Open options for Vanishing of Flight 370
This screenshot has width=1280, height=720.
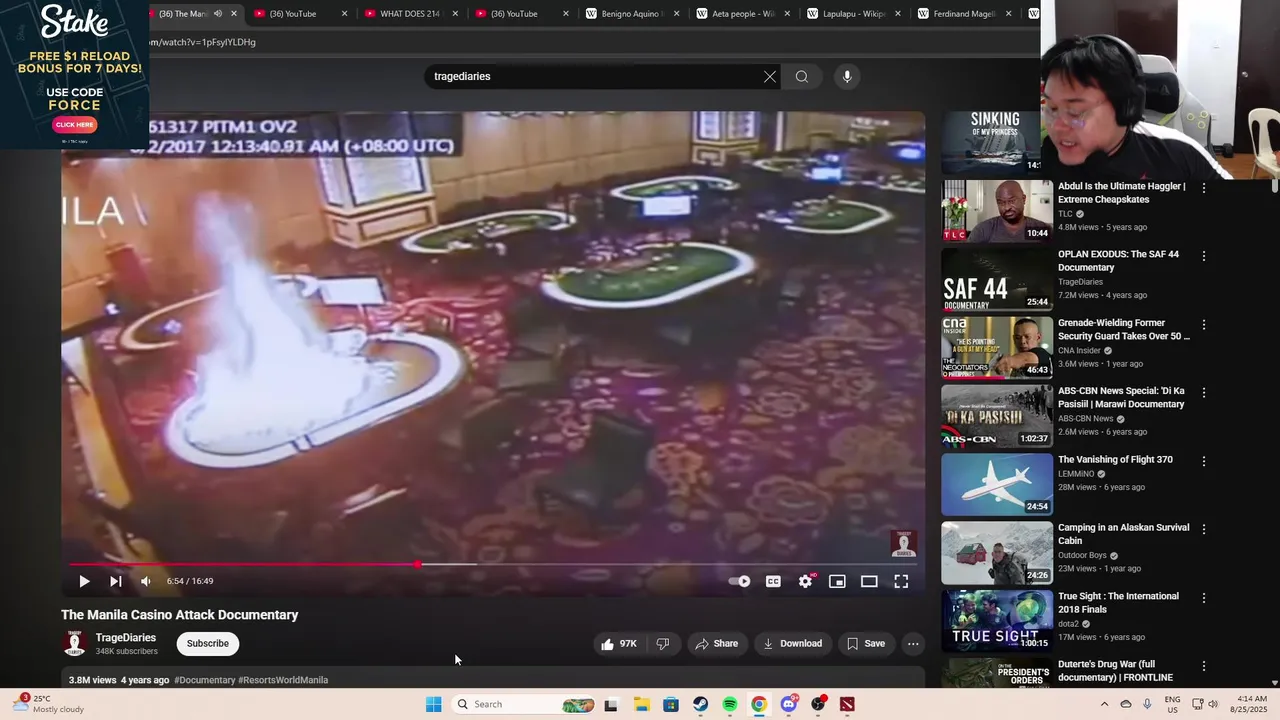[1204, 461]
